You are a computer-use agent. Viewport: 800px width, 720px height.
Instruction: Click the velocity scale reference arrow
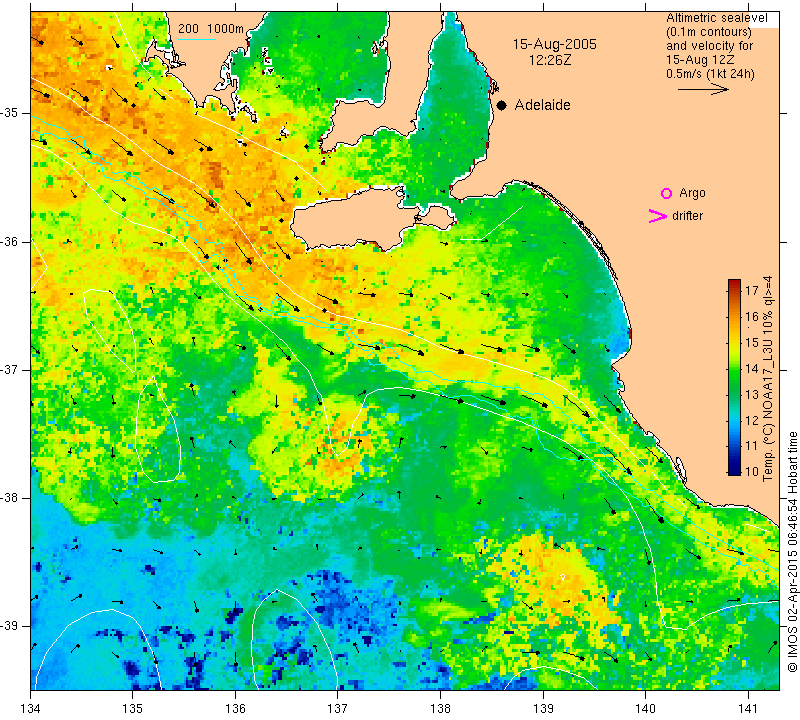703,89
